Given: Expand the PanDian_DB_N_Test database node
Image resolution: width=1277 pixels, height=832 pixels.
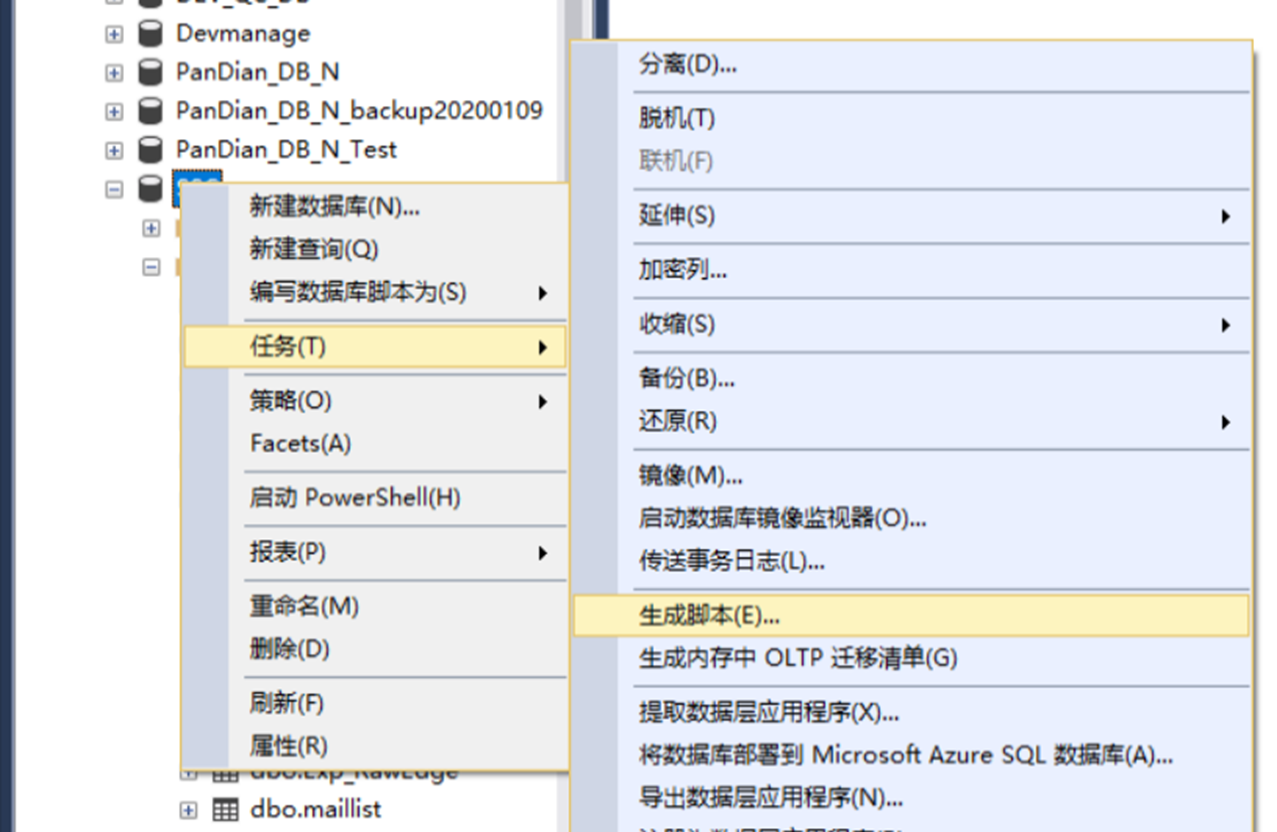Looking at the screenshot, I should 114,151.
